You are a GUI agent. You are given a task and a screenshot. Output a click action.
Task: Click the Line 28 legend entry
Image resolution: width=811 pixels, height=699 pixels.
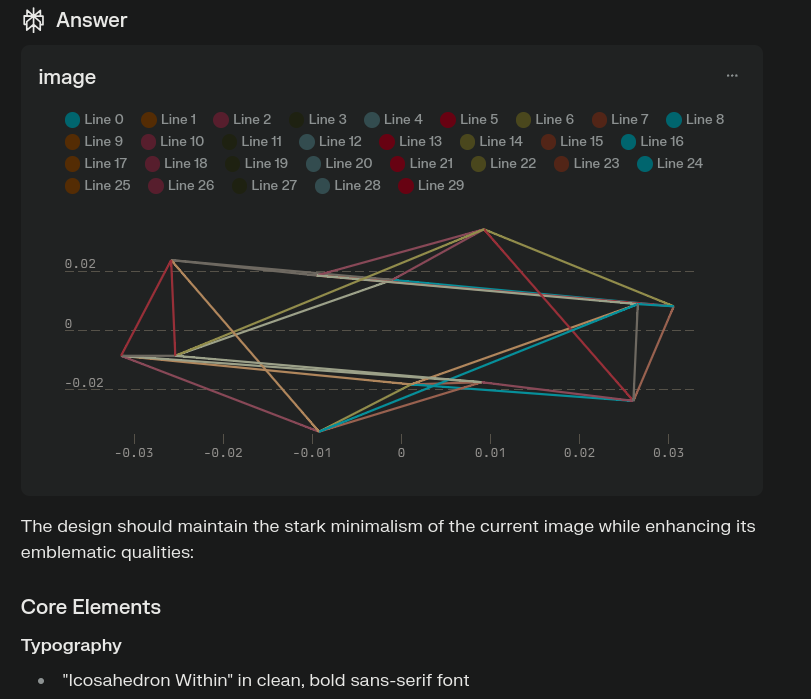pyautogui.click(x=347, y=185)
